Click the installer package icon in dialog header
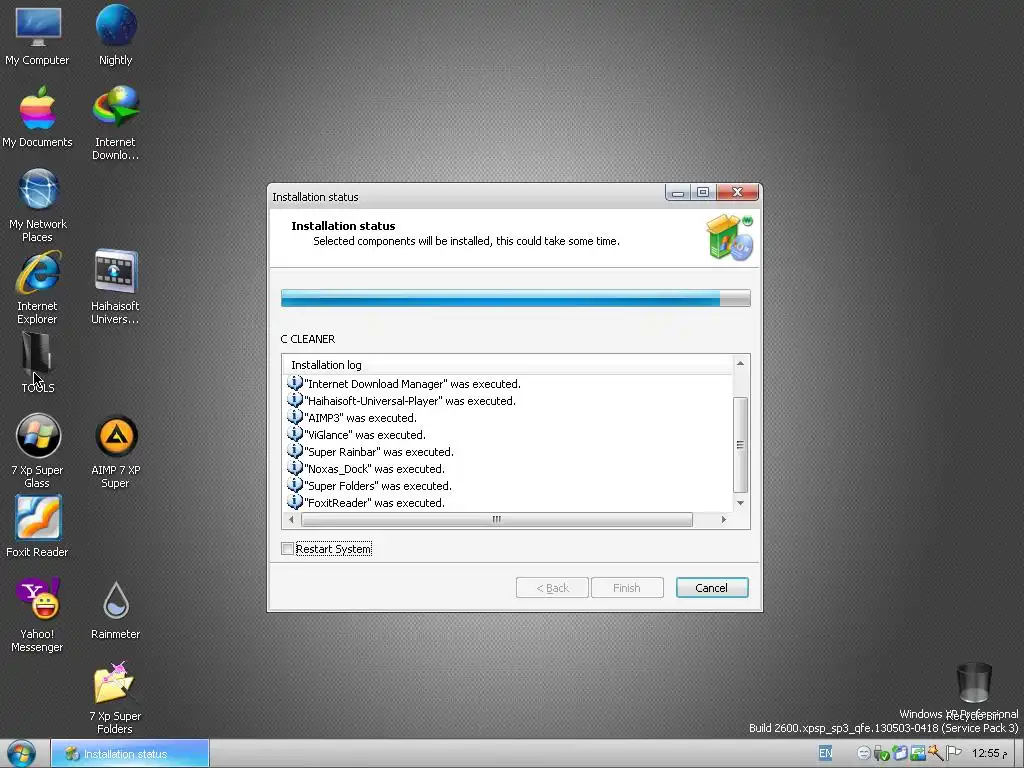This screenshot has width=1024, height=768. 729,238
